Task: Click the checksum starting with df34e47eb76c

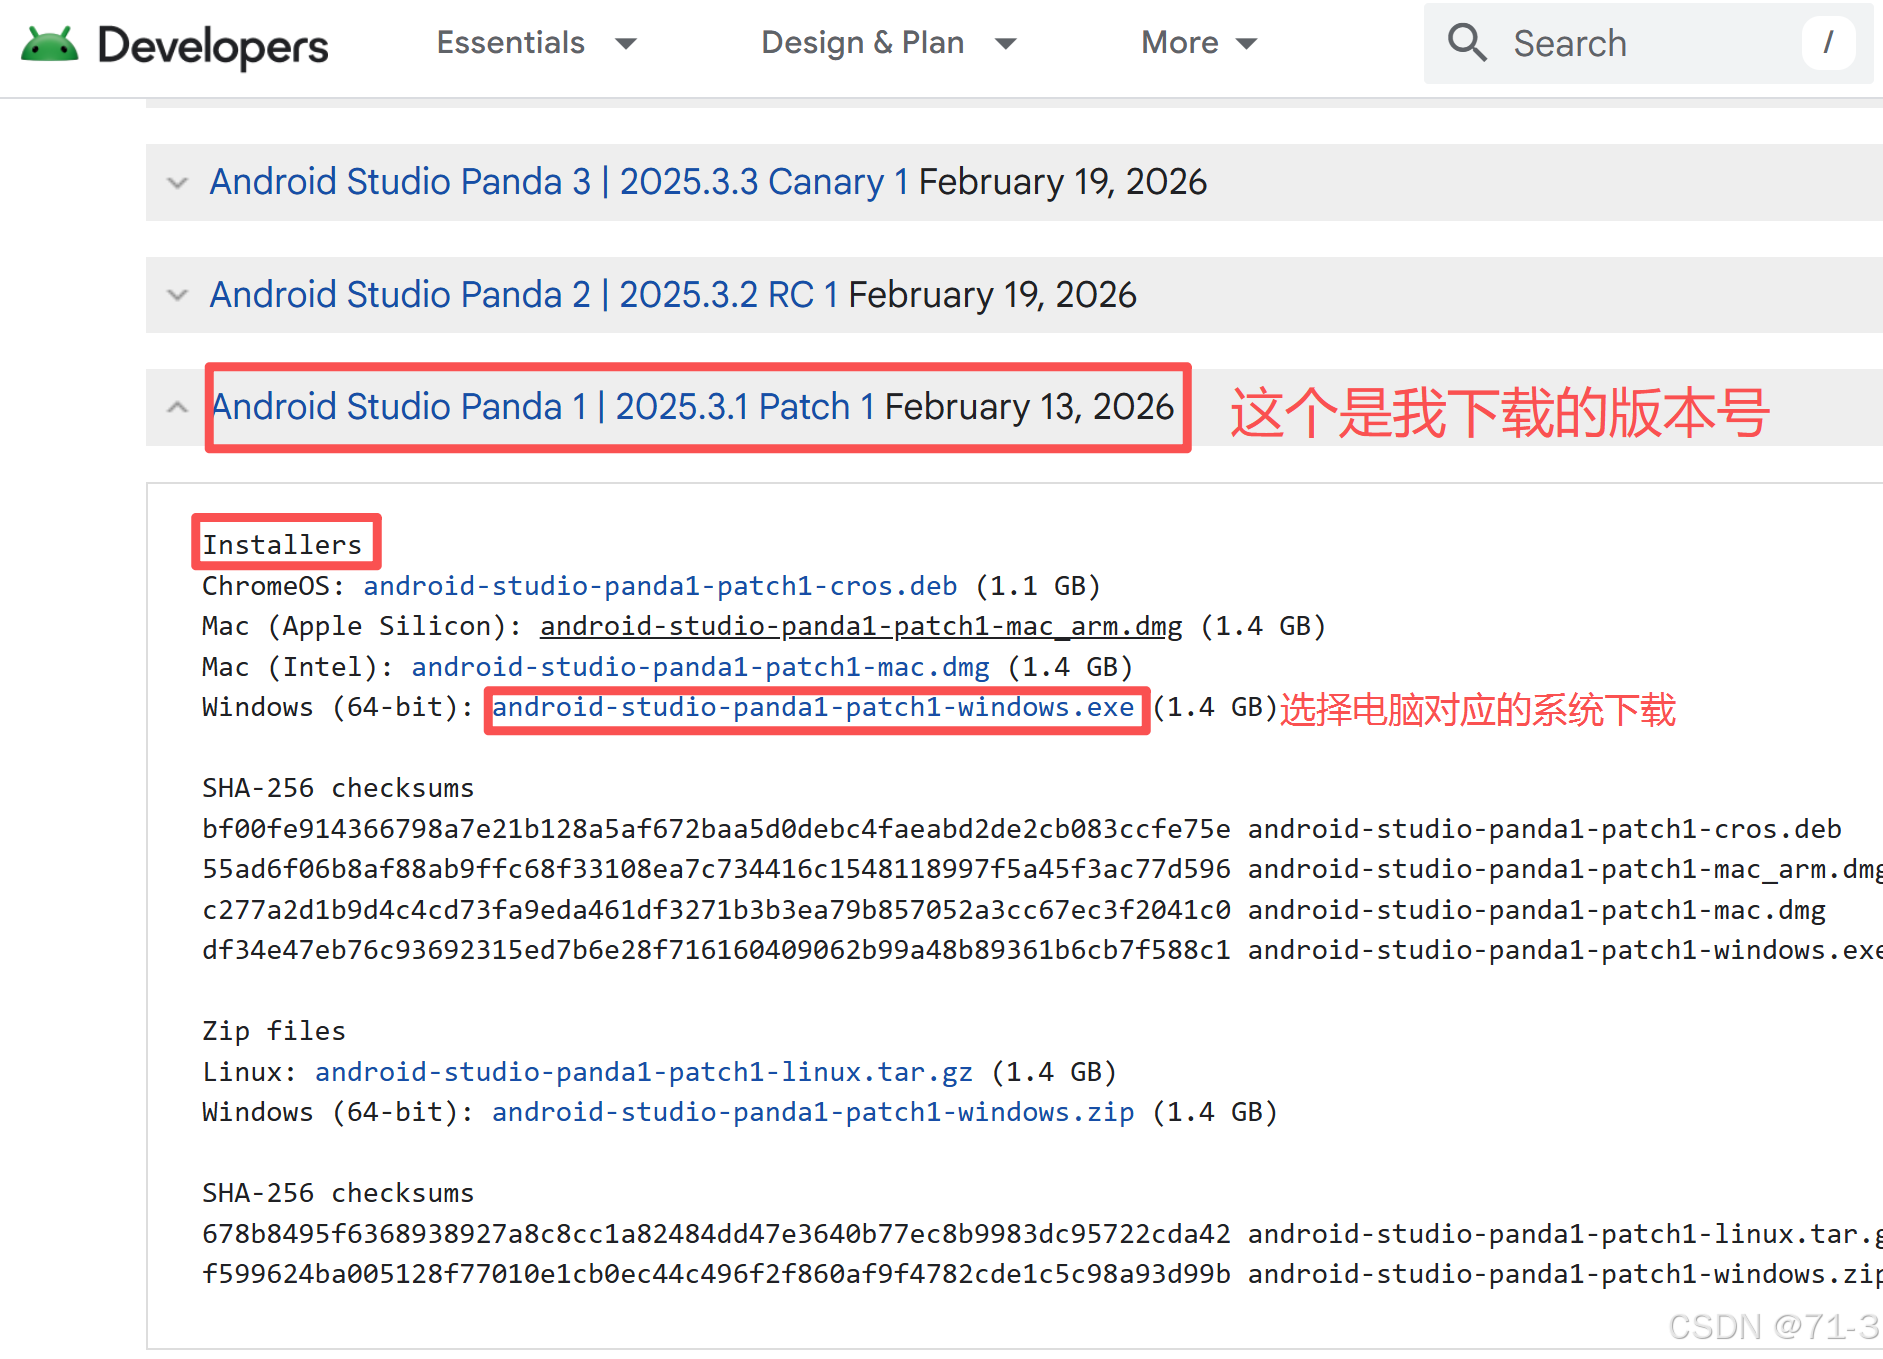Action: click(x=716, y=950)
